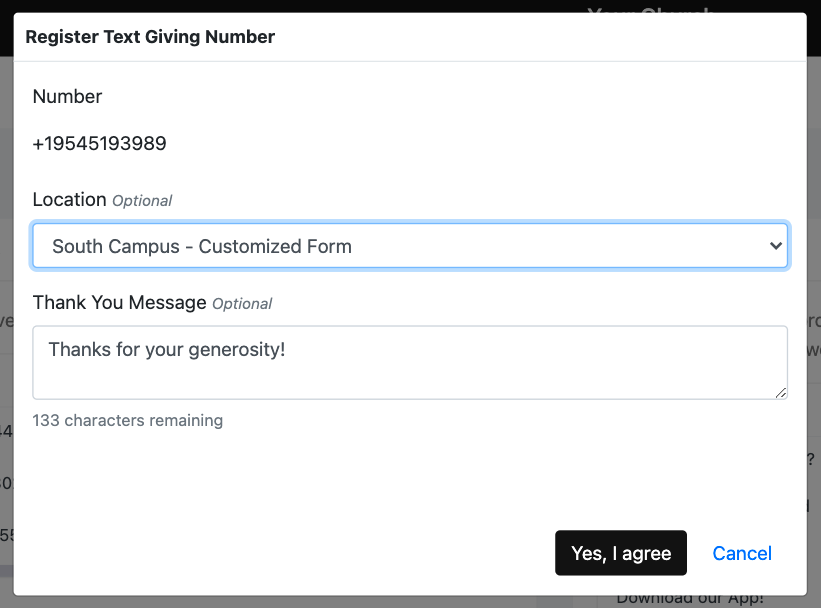The image size is (821, 608).
Task: Click the Thank You Message label
Action: click(x=119, y=302)
